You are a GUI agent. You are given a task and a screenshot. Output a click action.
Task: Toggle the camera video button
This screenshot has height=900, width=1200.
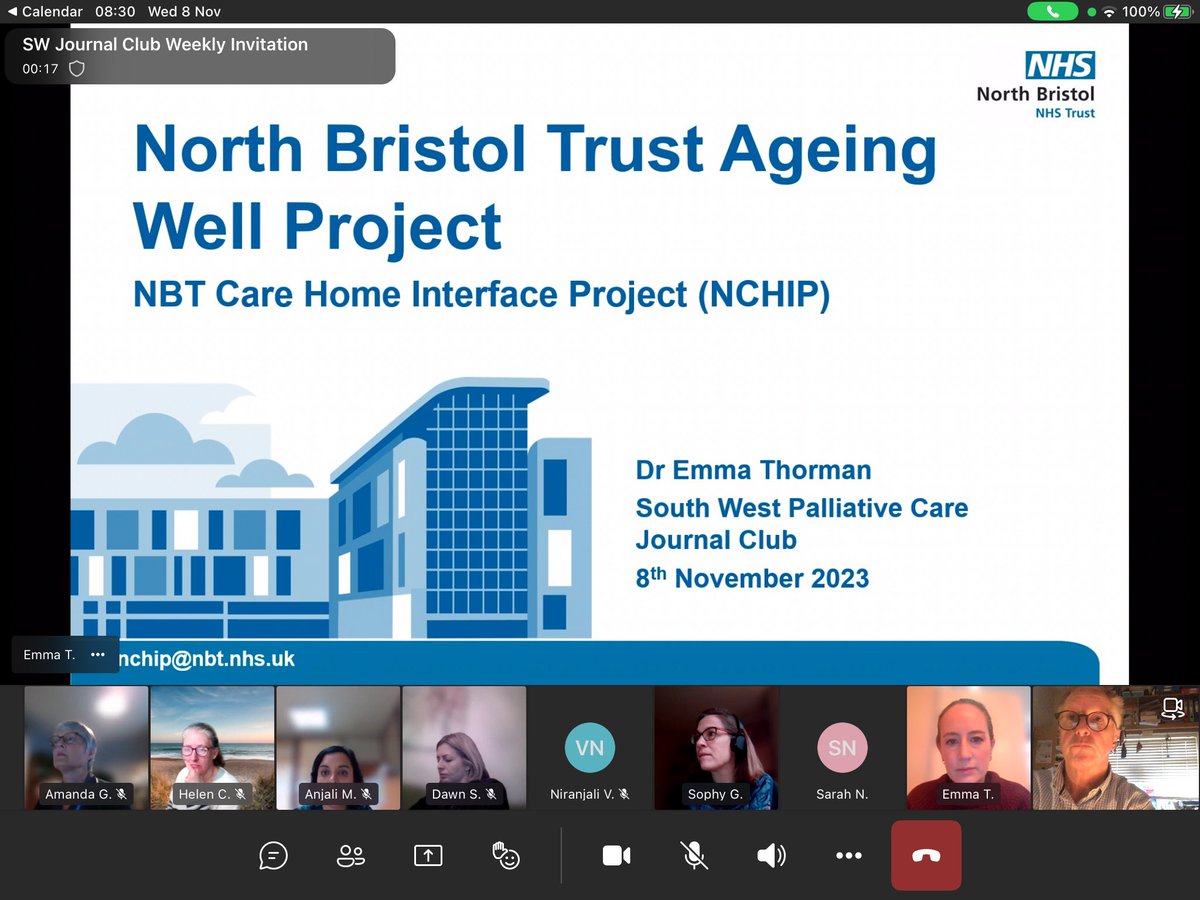click(616, 856)
